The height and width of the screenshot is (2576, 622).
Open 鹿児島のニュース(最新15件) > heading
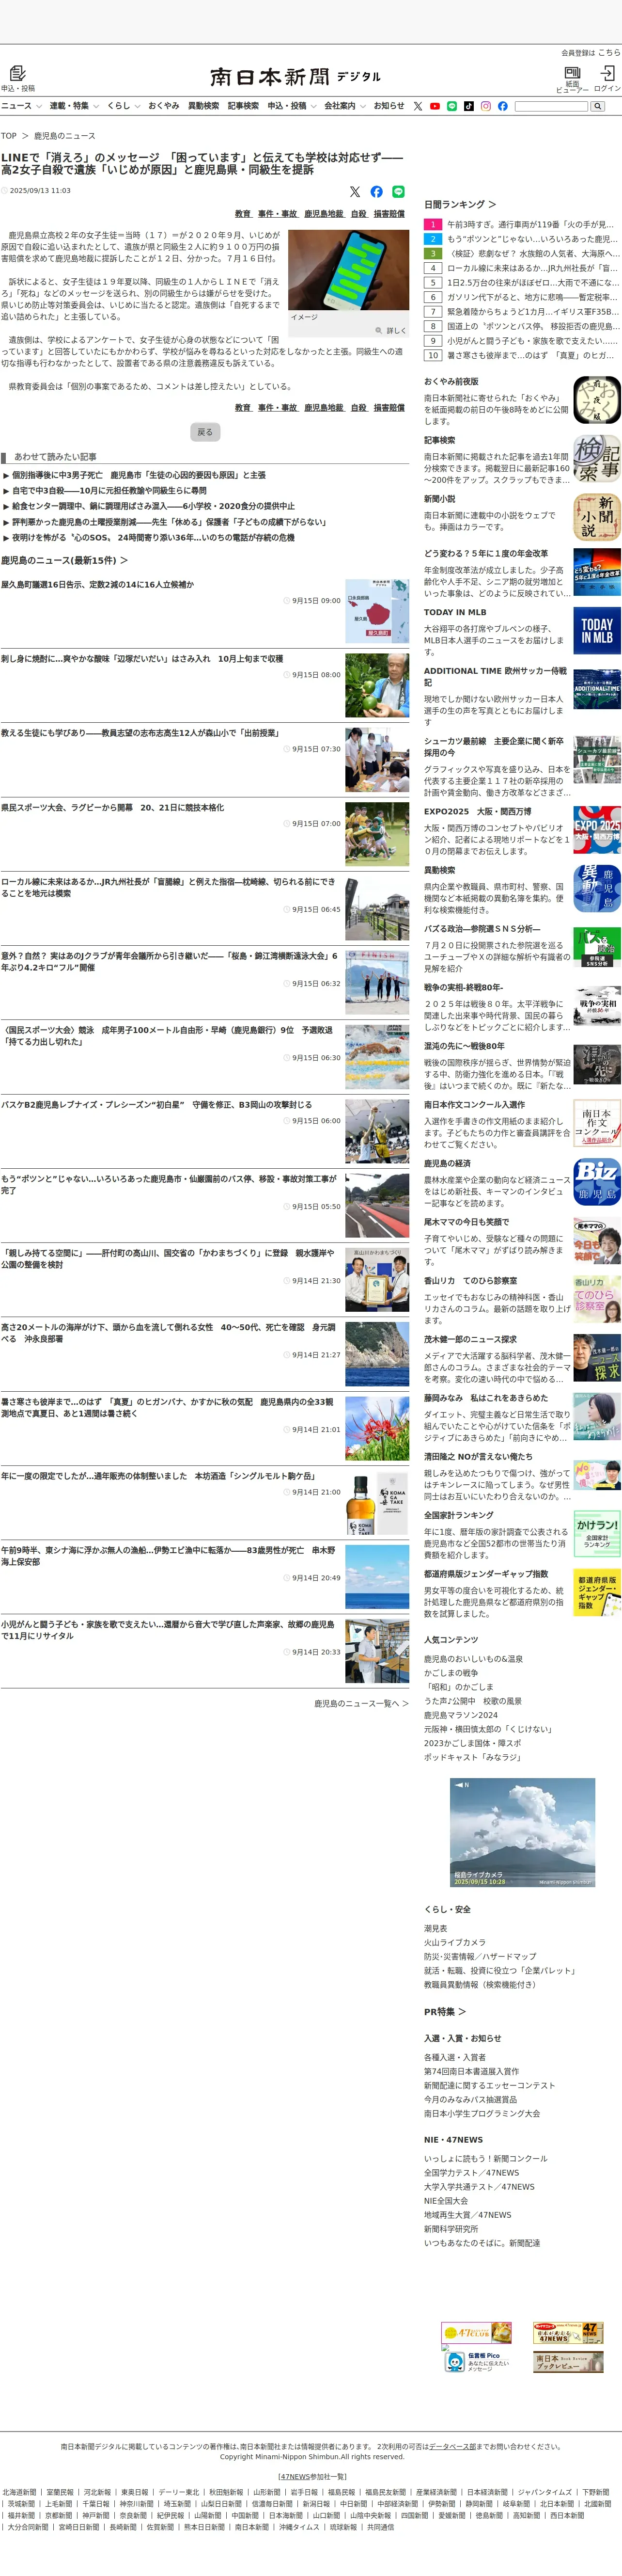[64, 560]
